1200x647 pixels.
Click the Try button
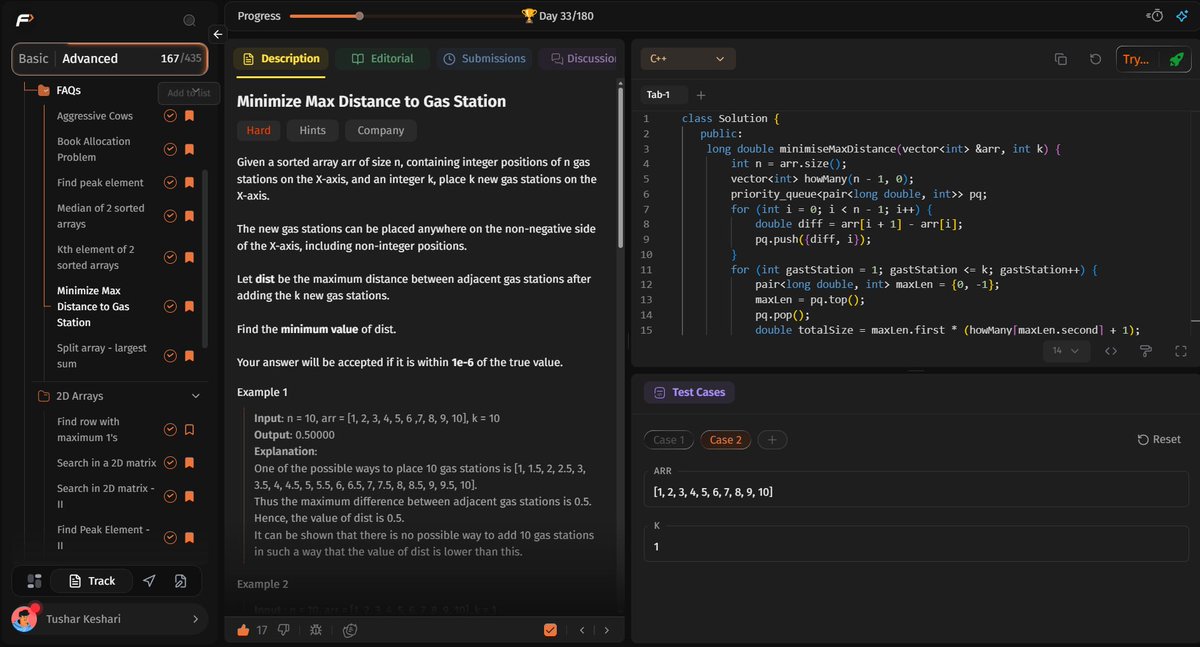pyautogui.click(x=1135, y=59)
